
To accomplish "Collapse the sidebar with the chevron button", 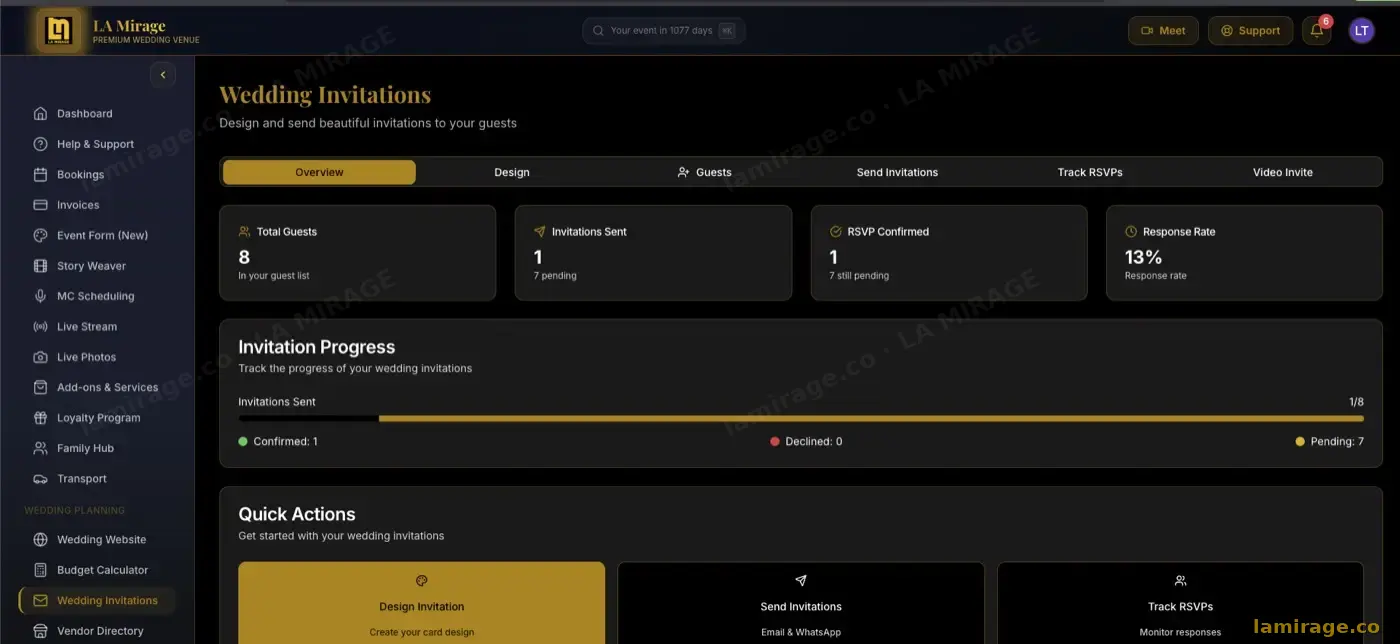I will pyautogui.click(x=162, y=75).
